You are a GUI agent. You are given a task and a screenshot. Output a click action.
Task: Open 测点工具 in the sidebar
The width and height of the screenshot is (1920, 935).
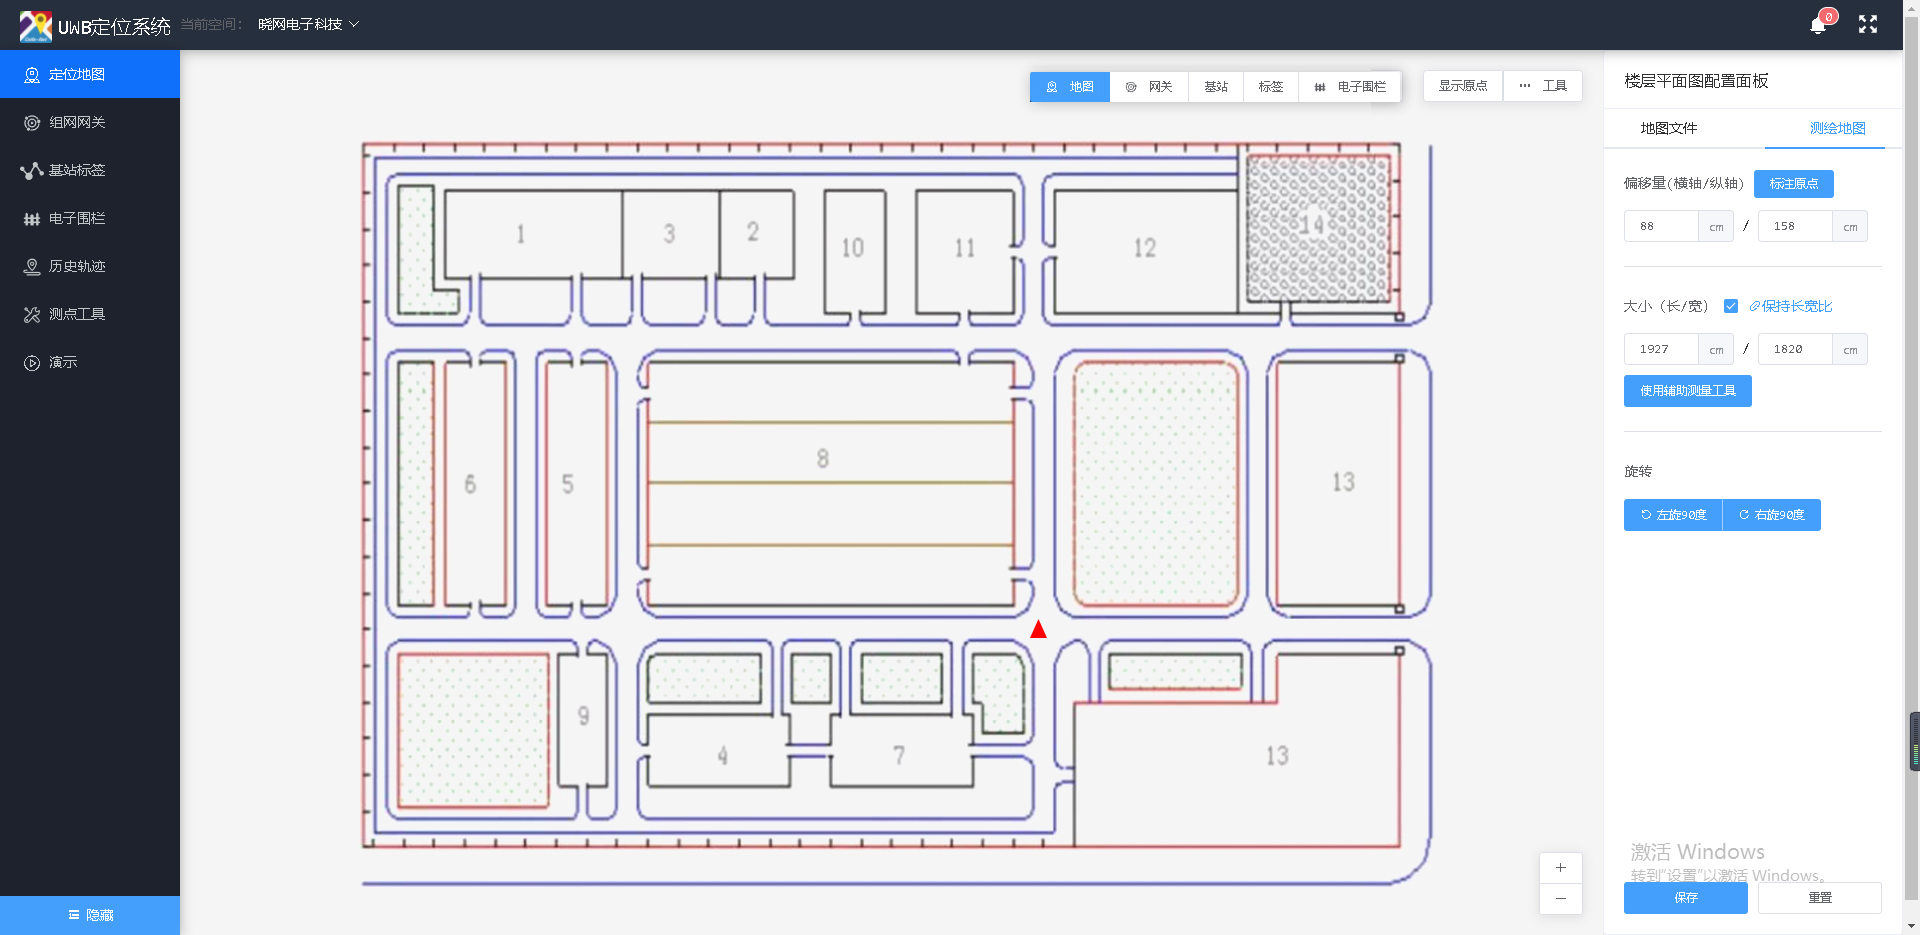tap(77, 314)
